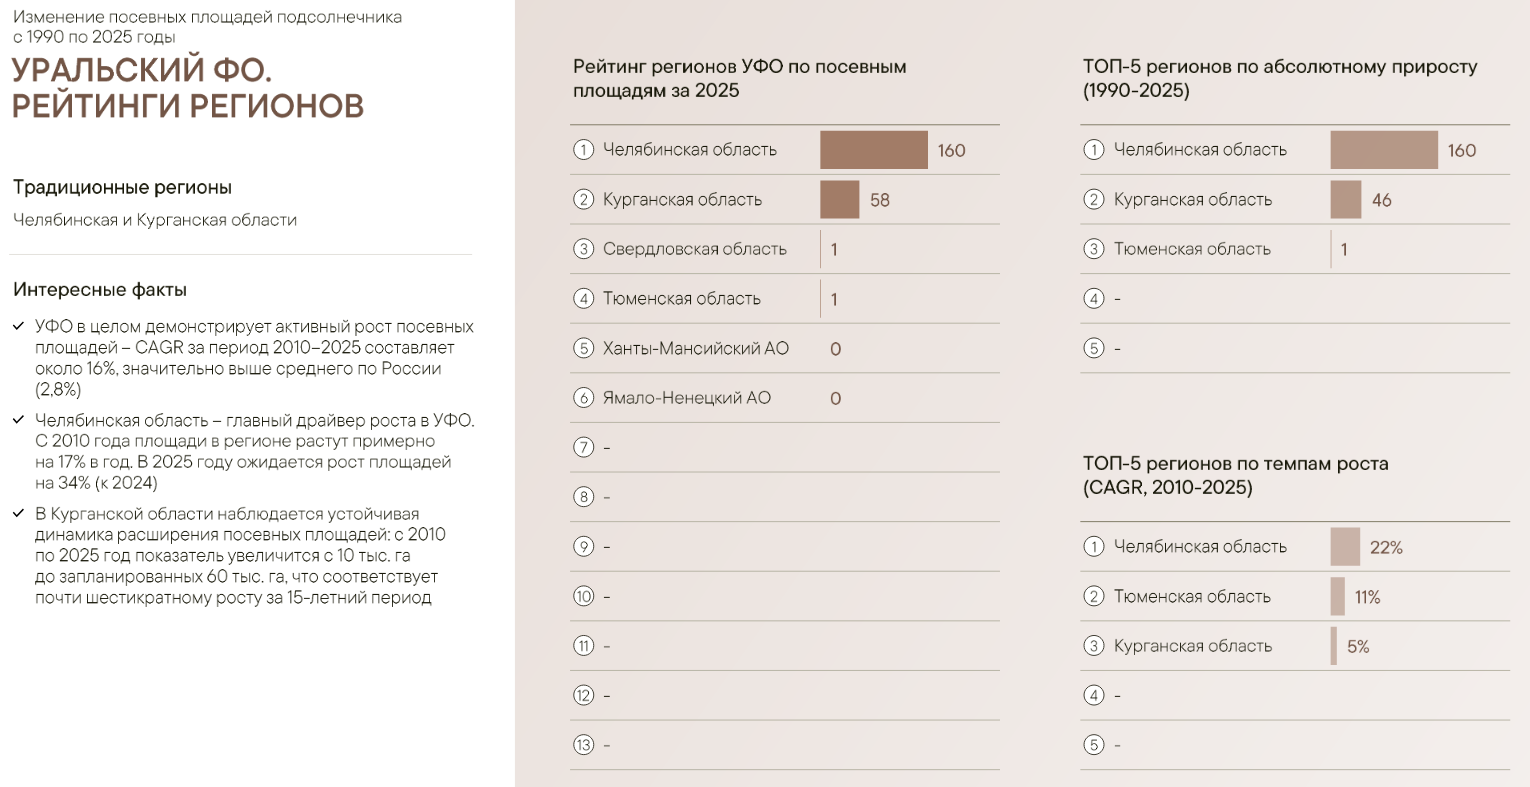Click heading 'ТОП-5 регионов по темпам роста'
Image resolution: width=1530 pixels, height=787 pixels.
pyautogui.click(x=1236, y=475)
